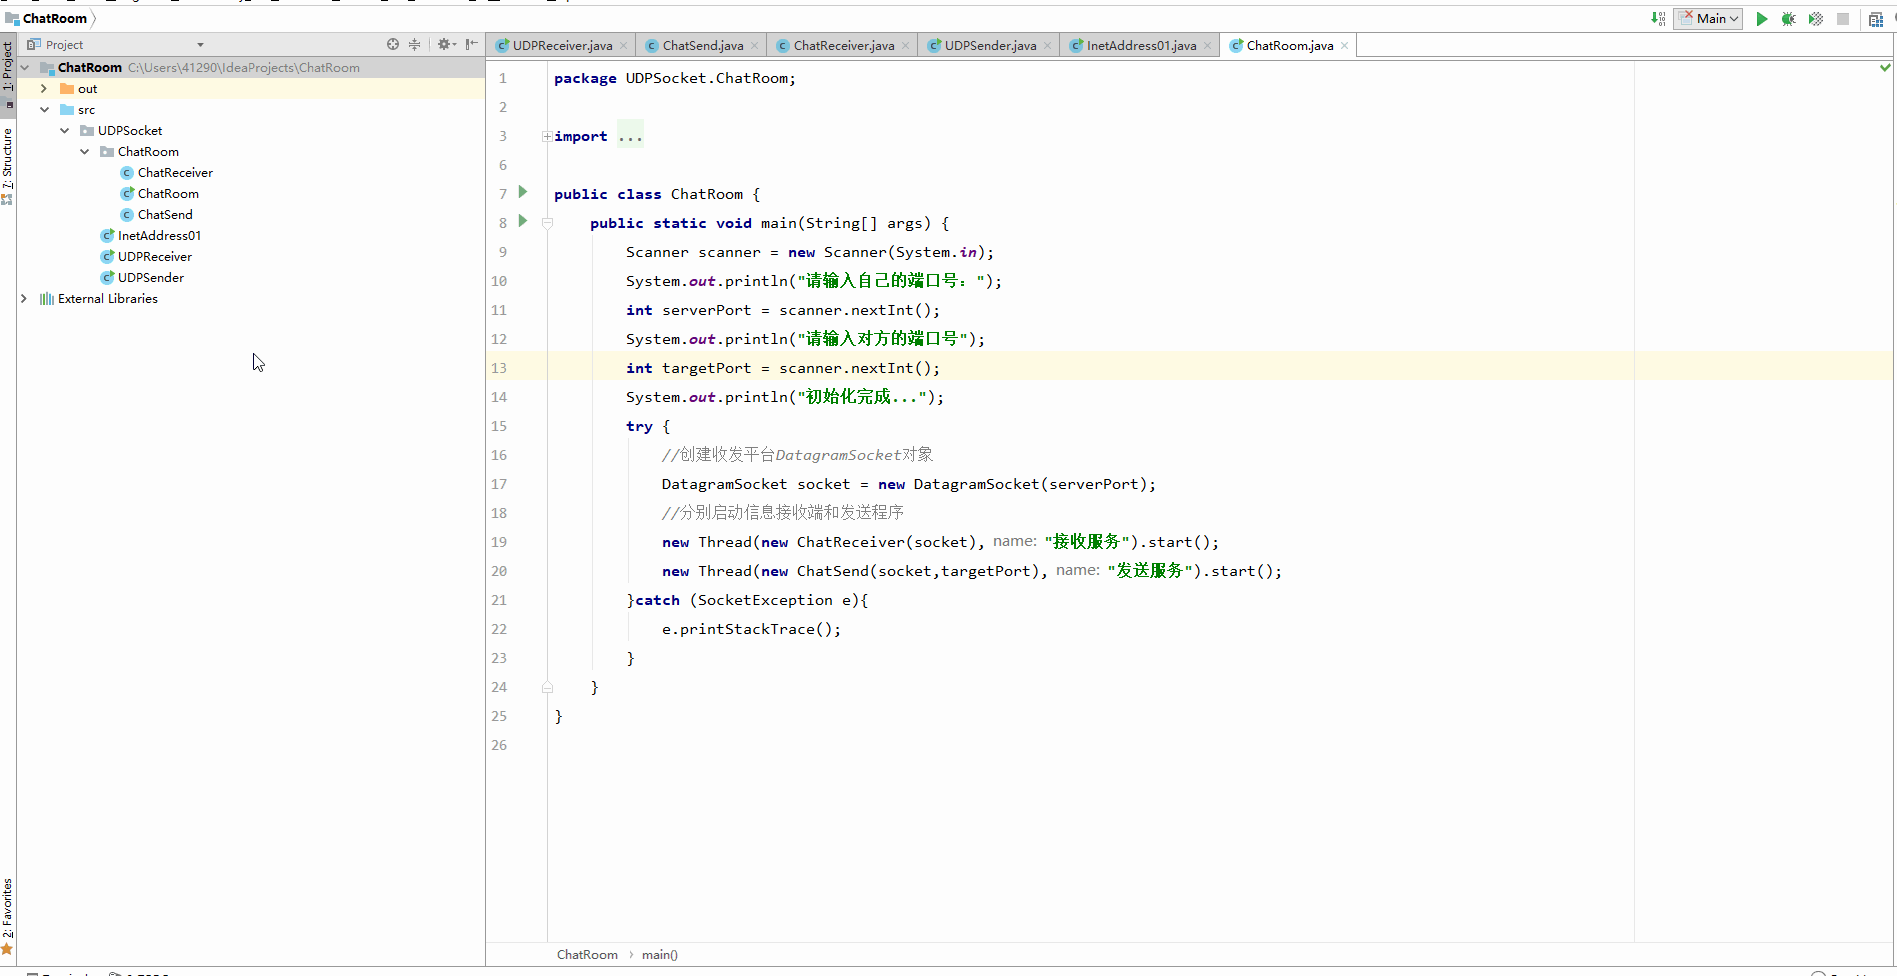The height and width of the screenshot is (976, 1897).
Task: Close the UDPReceiver.java tab
Action: click(x=623, y=46)
